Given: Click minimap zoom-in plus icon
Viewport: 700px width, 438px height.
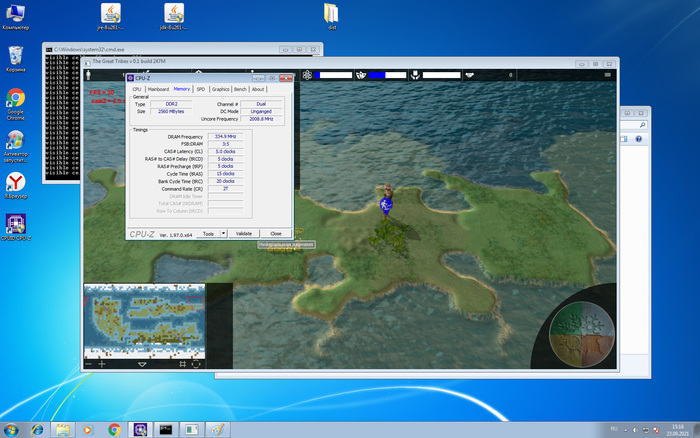Looking at the screenshot, I should 101,364.
